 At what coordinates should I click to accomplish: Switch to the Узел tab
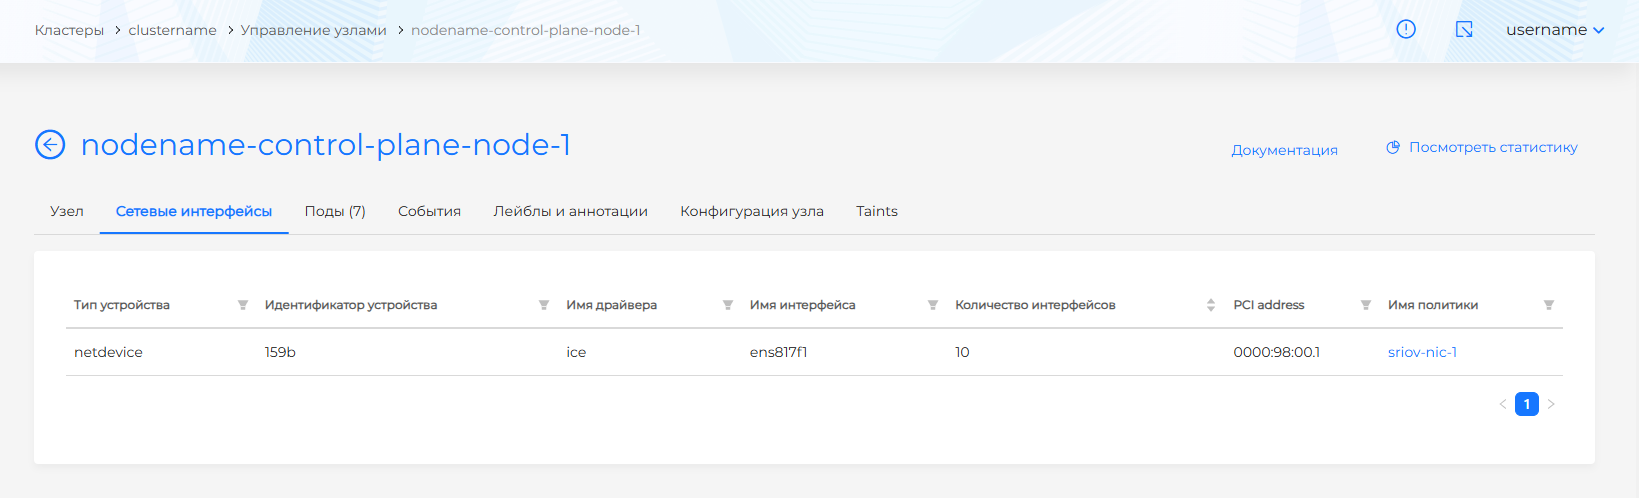click(x=67, y=212)
